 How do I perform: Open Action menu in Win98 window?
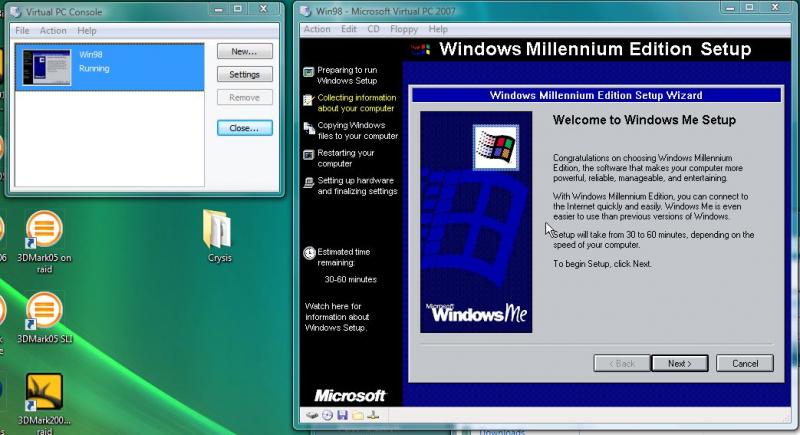pos(317,29)
